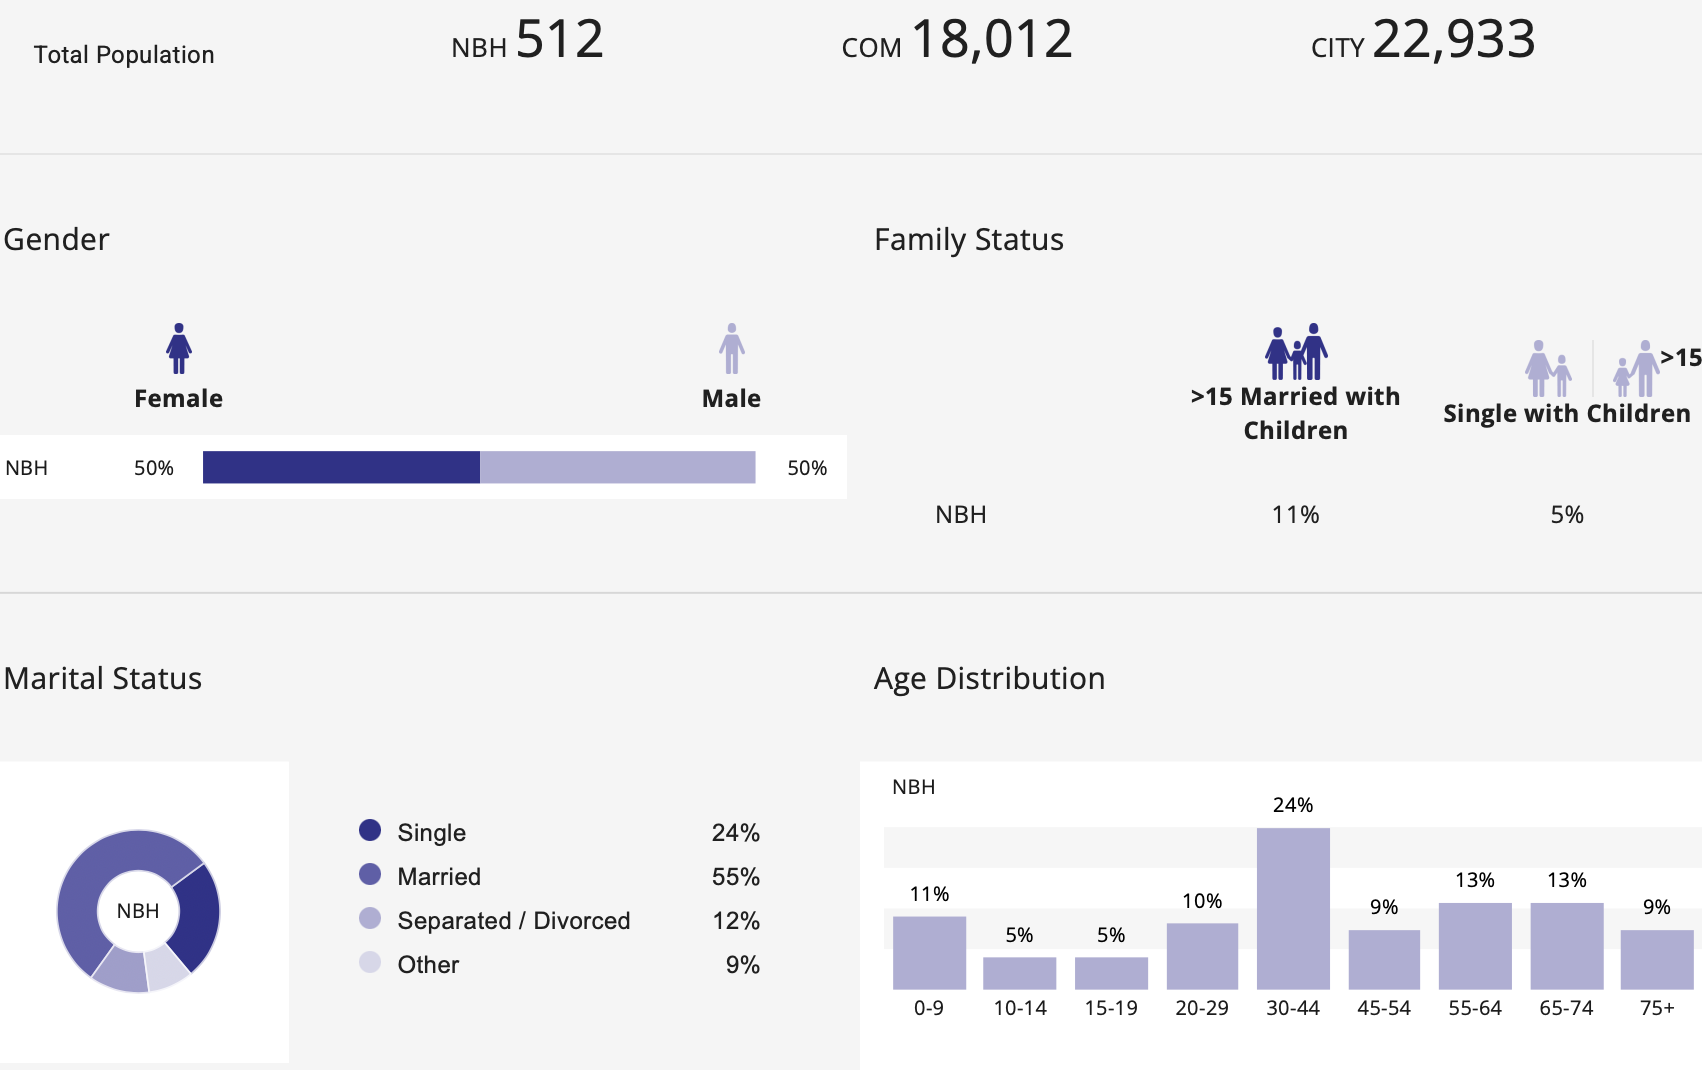Click the COM 18,012 population figure
The height and width of the screenshot is (1070, 1702).
pos(957,40)
